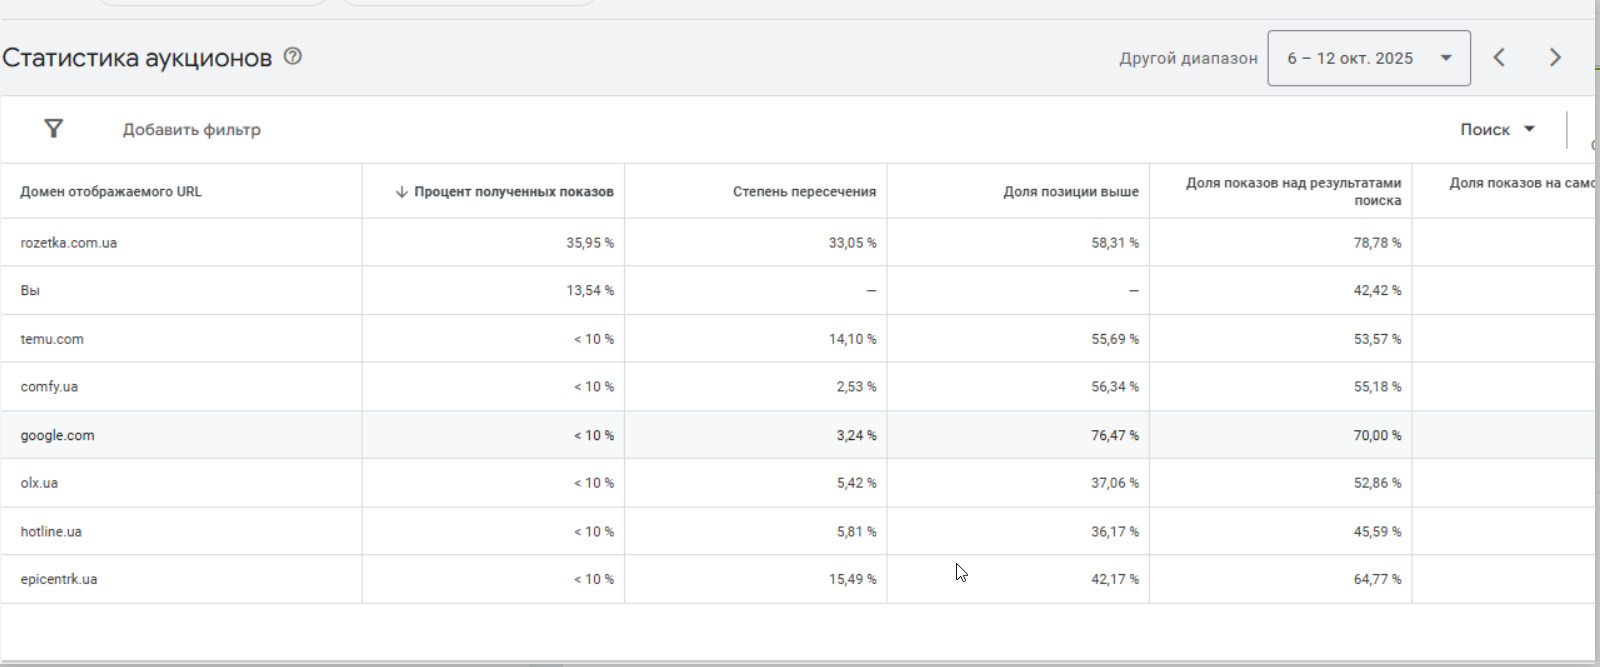Click Домен отображаемого URL column header
Viewport: 1600px width, 667px height.
point(111,192)
